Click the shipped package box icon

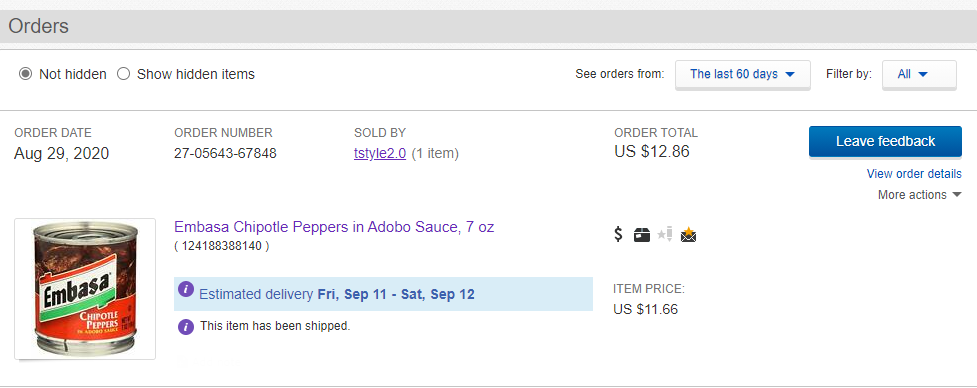[x=642, y=235]
